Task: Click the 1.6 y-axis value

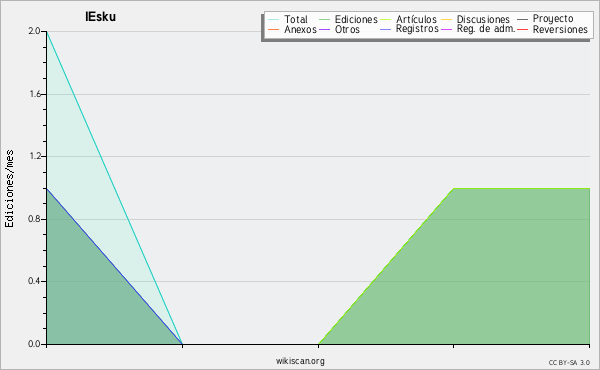Action: [x=35, y=94]
